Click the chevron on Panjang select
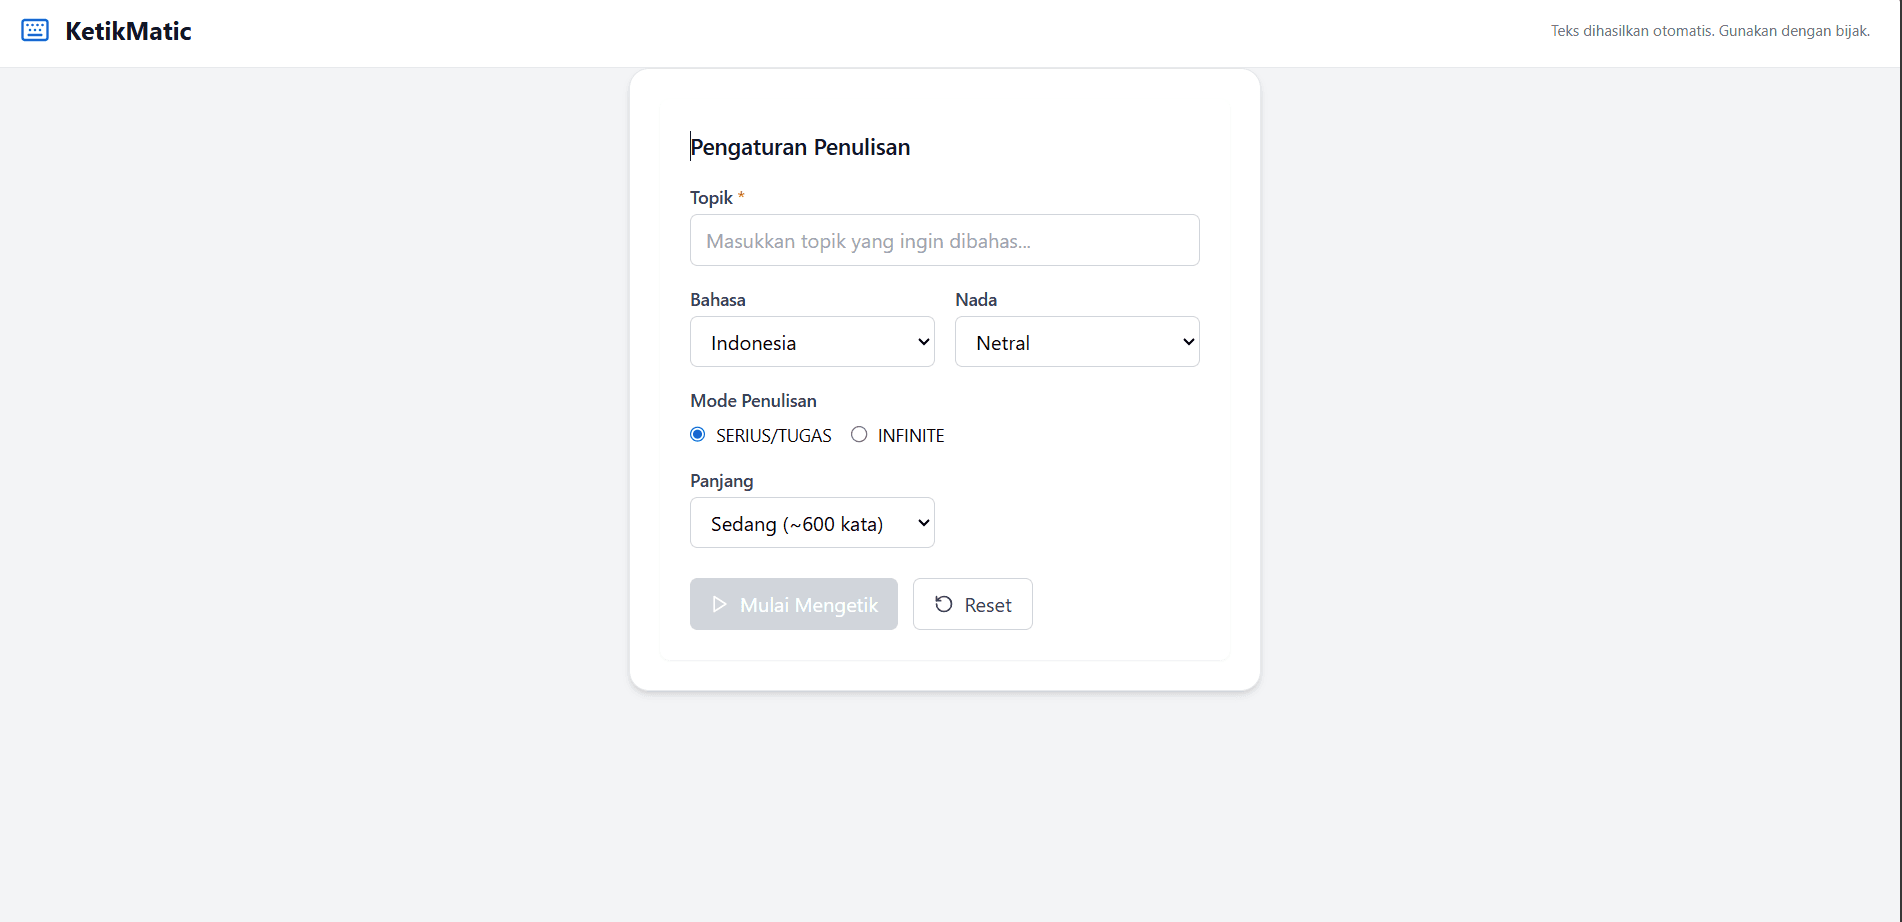 (x=923, y=523)
